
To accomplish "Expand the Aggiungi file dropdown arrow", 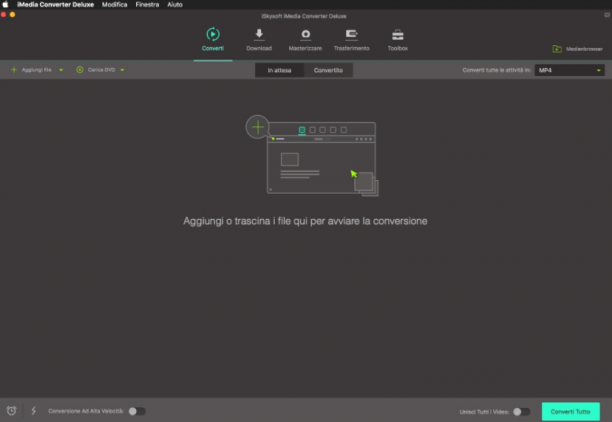I will 61,70.
